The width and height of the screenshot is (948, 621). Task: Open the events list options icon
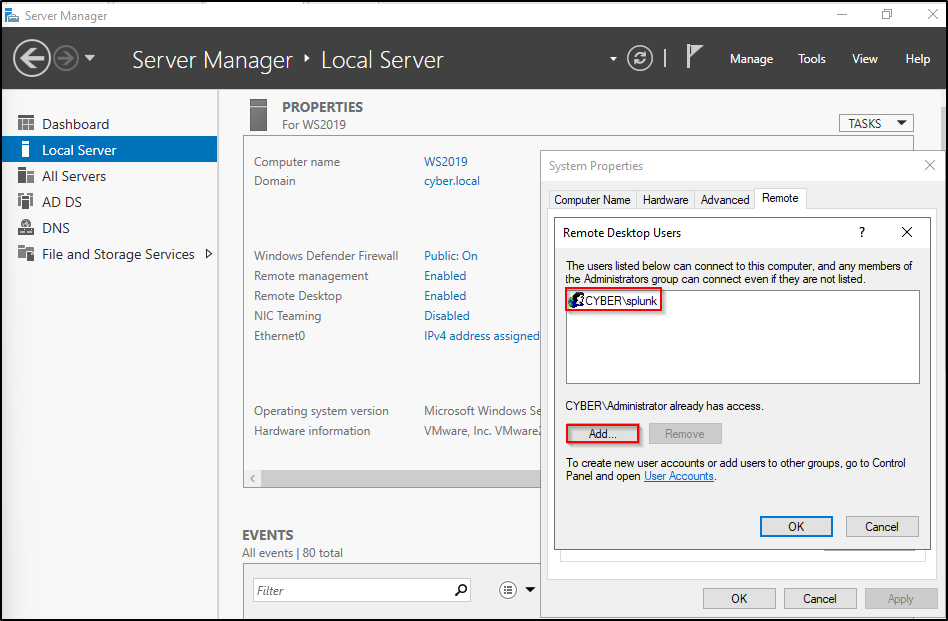pyautogui.click(x=508, y=590)
